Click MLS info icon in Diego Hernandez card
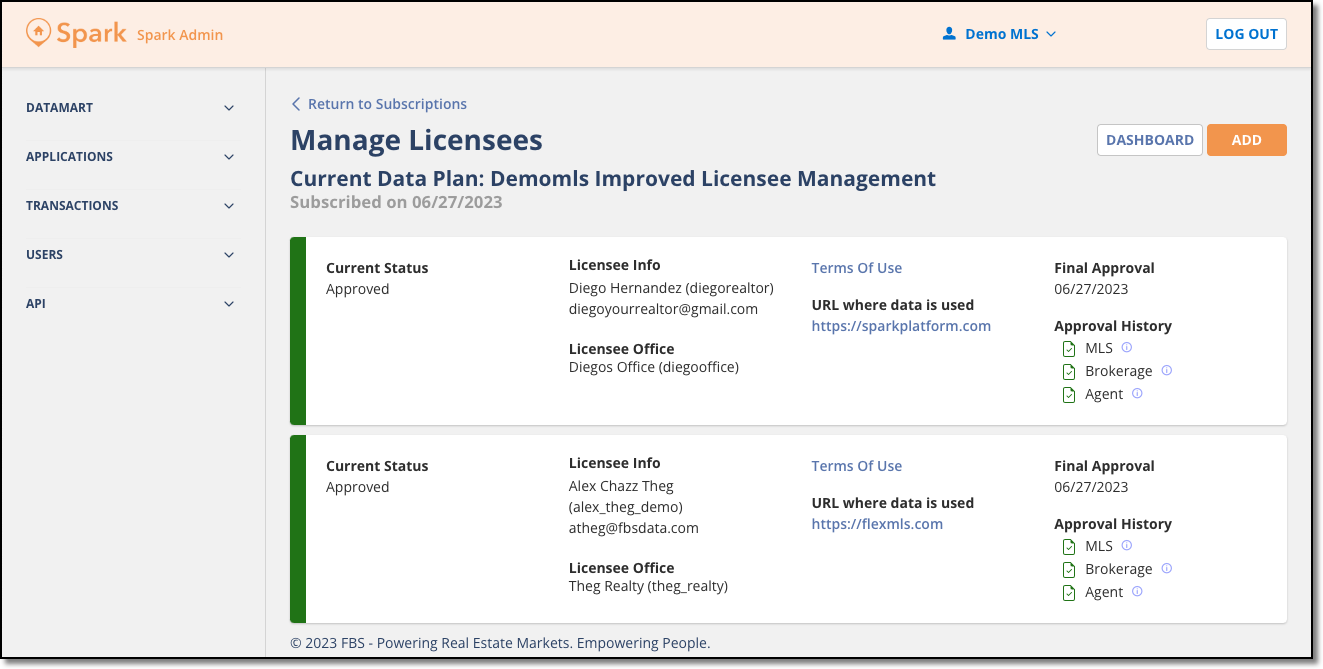1323x669 pixels. coord(1126,348)
